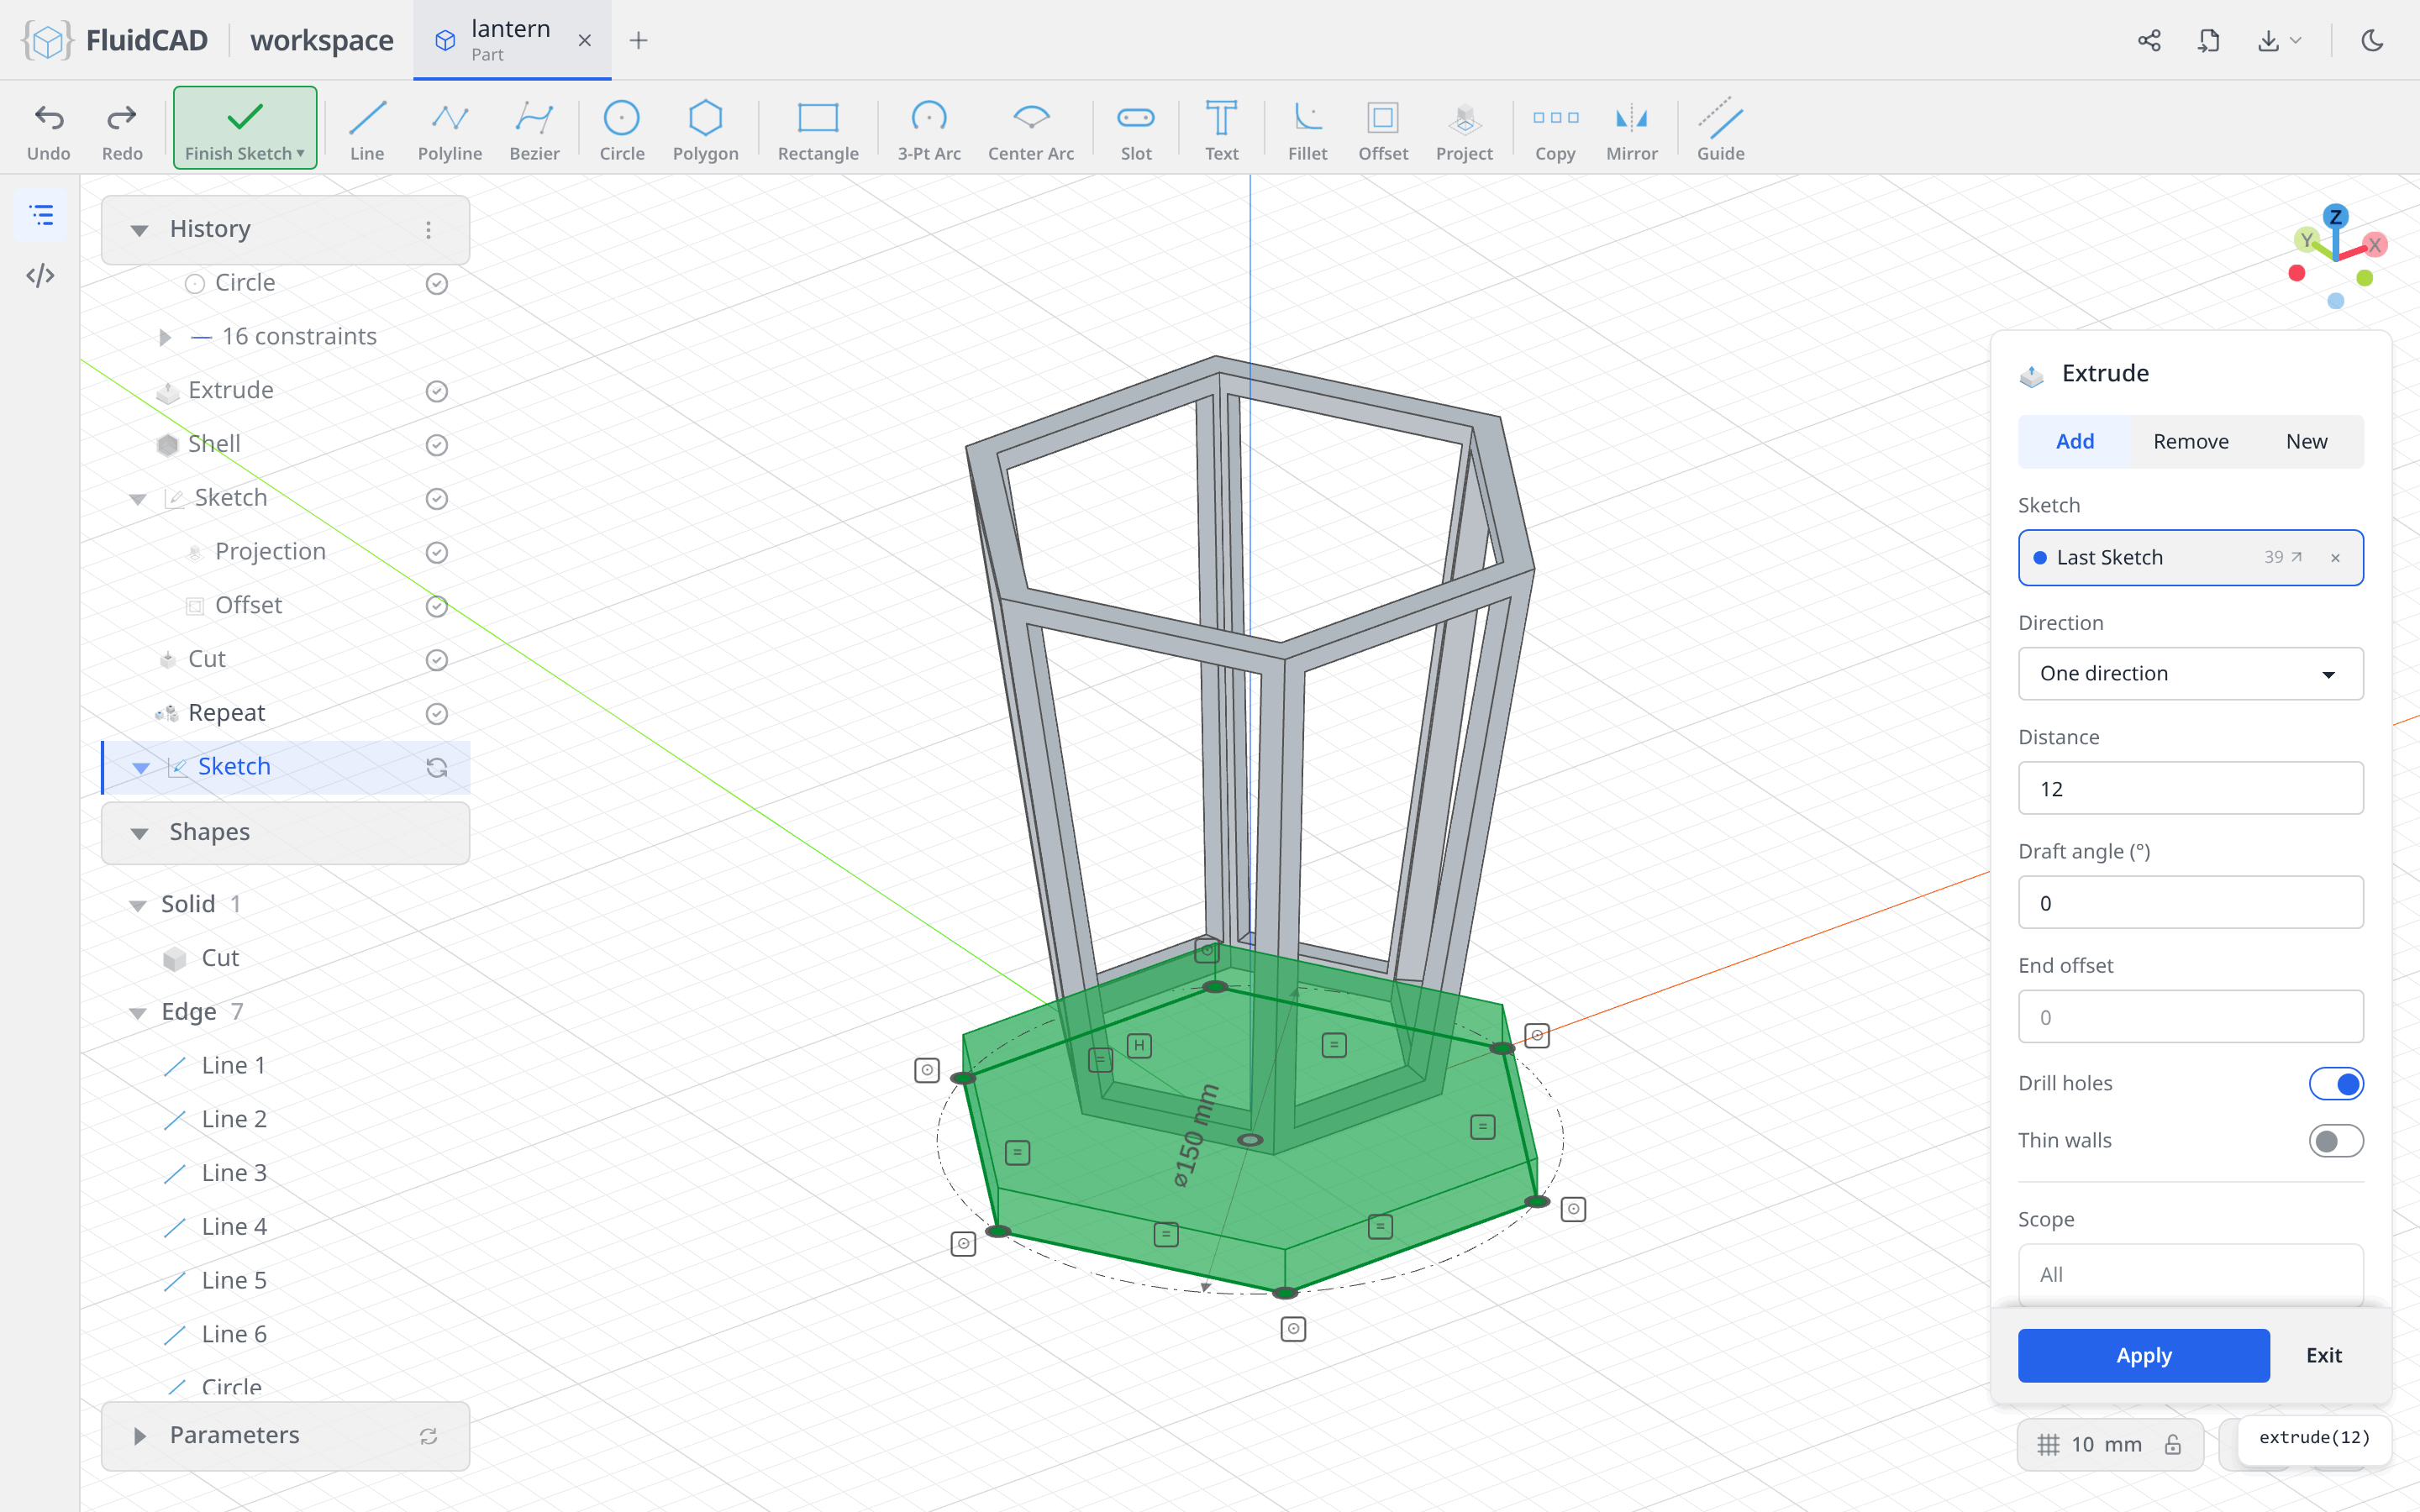This screenshot has height=1512, width=2420.
Task: Open the code view sidebar icon
Action: 40,275
